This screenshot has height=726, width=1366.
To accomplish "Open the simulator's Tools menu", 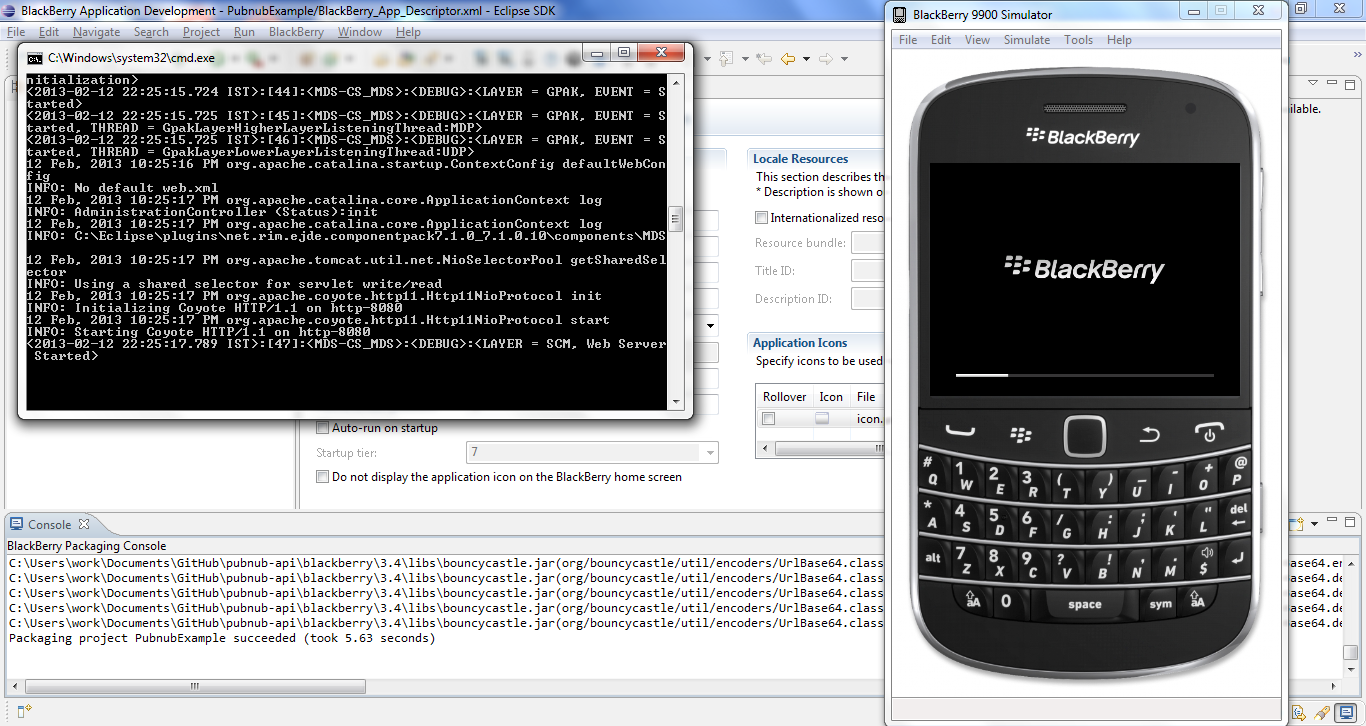I will pyautogui.click(x=1078, y=40).
